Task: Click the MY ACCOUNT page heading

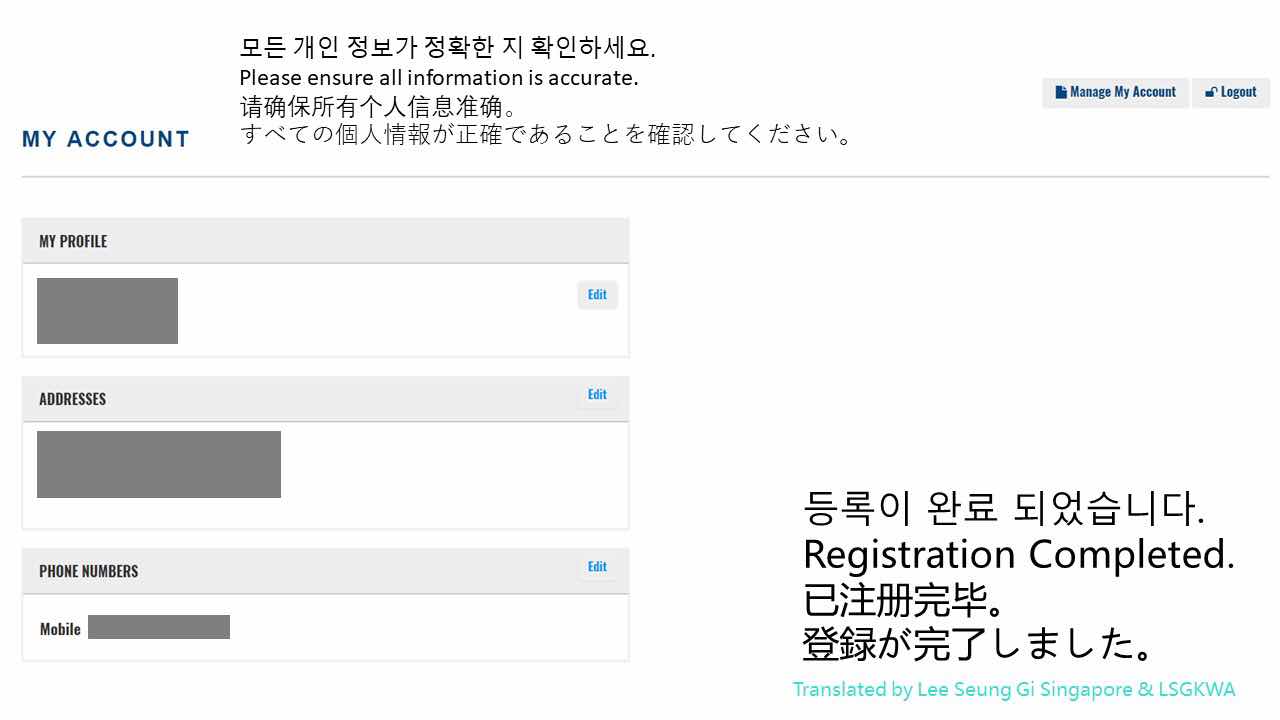Action: coord(106,139)
